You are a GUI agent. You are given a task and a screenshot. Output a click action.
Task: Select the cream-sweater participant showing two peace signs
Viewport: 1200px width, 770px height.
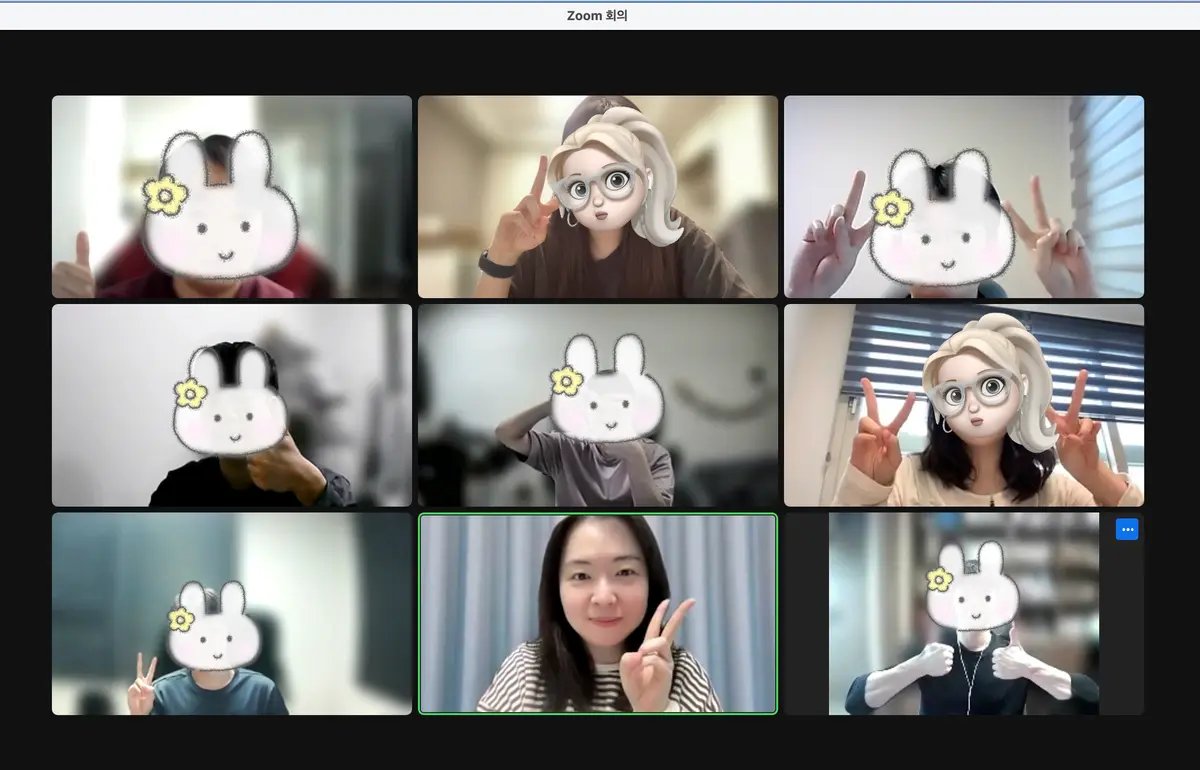tap(964, 406)
